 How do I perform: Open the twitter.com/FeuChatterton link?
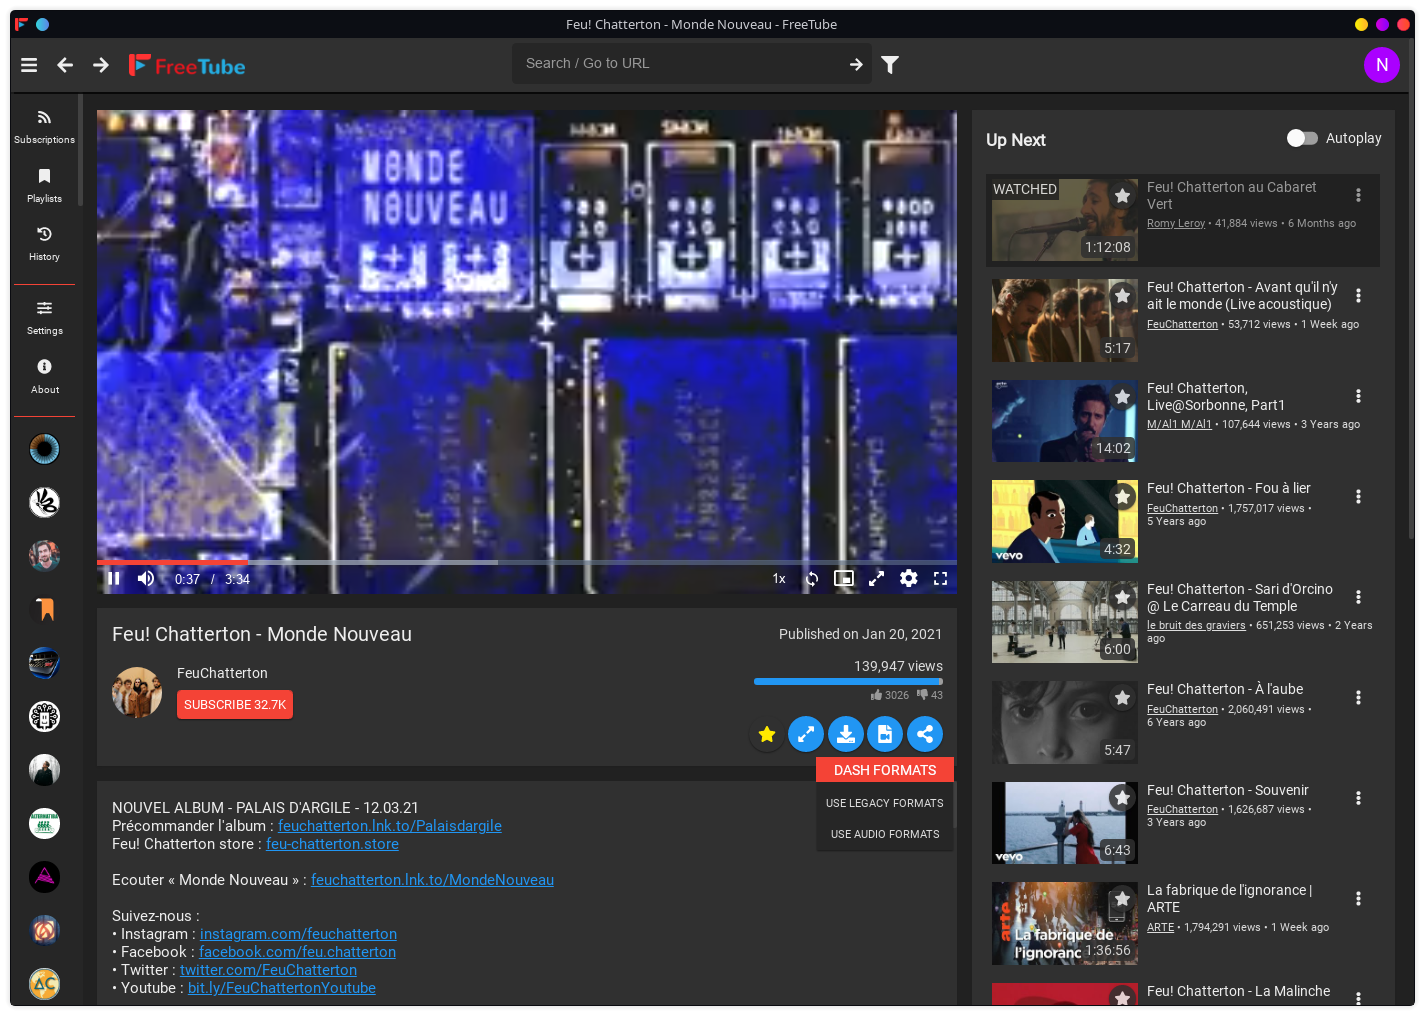[x=268, y=970]
